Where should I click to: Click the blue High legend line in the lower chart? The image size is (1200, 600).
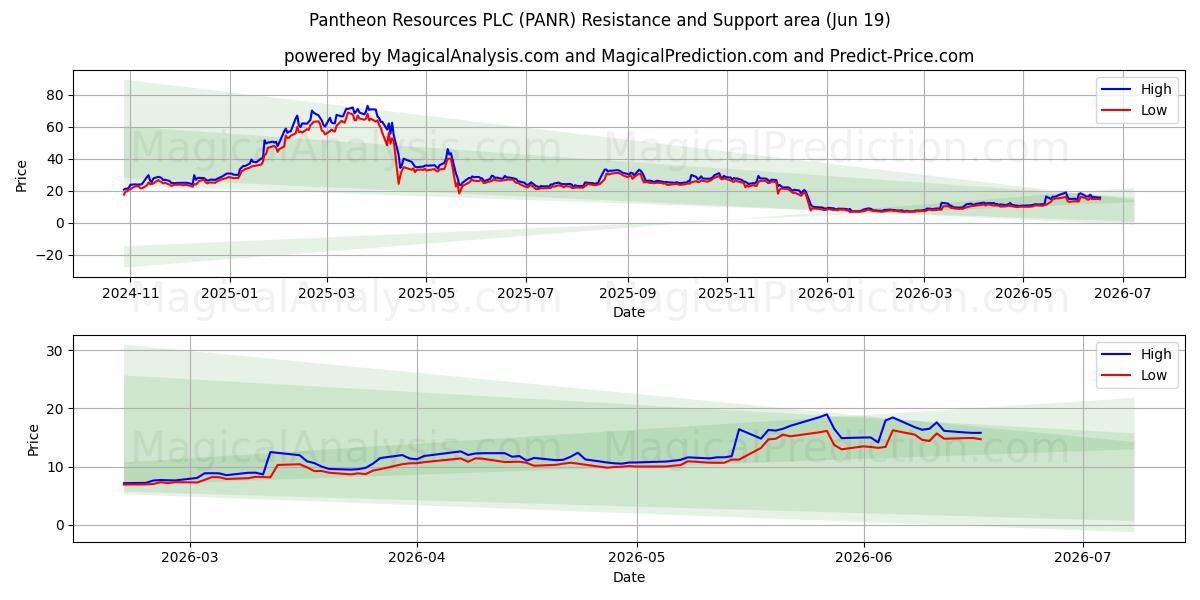click(1117, 355)
